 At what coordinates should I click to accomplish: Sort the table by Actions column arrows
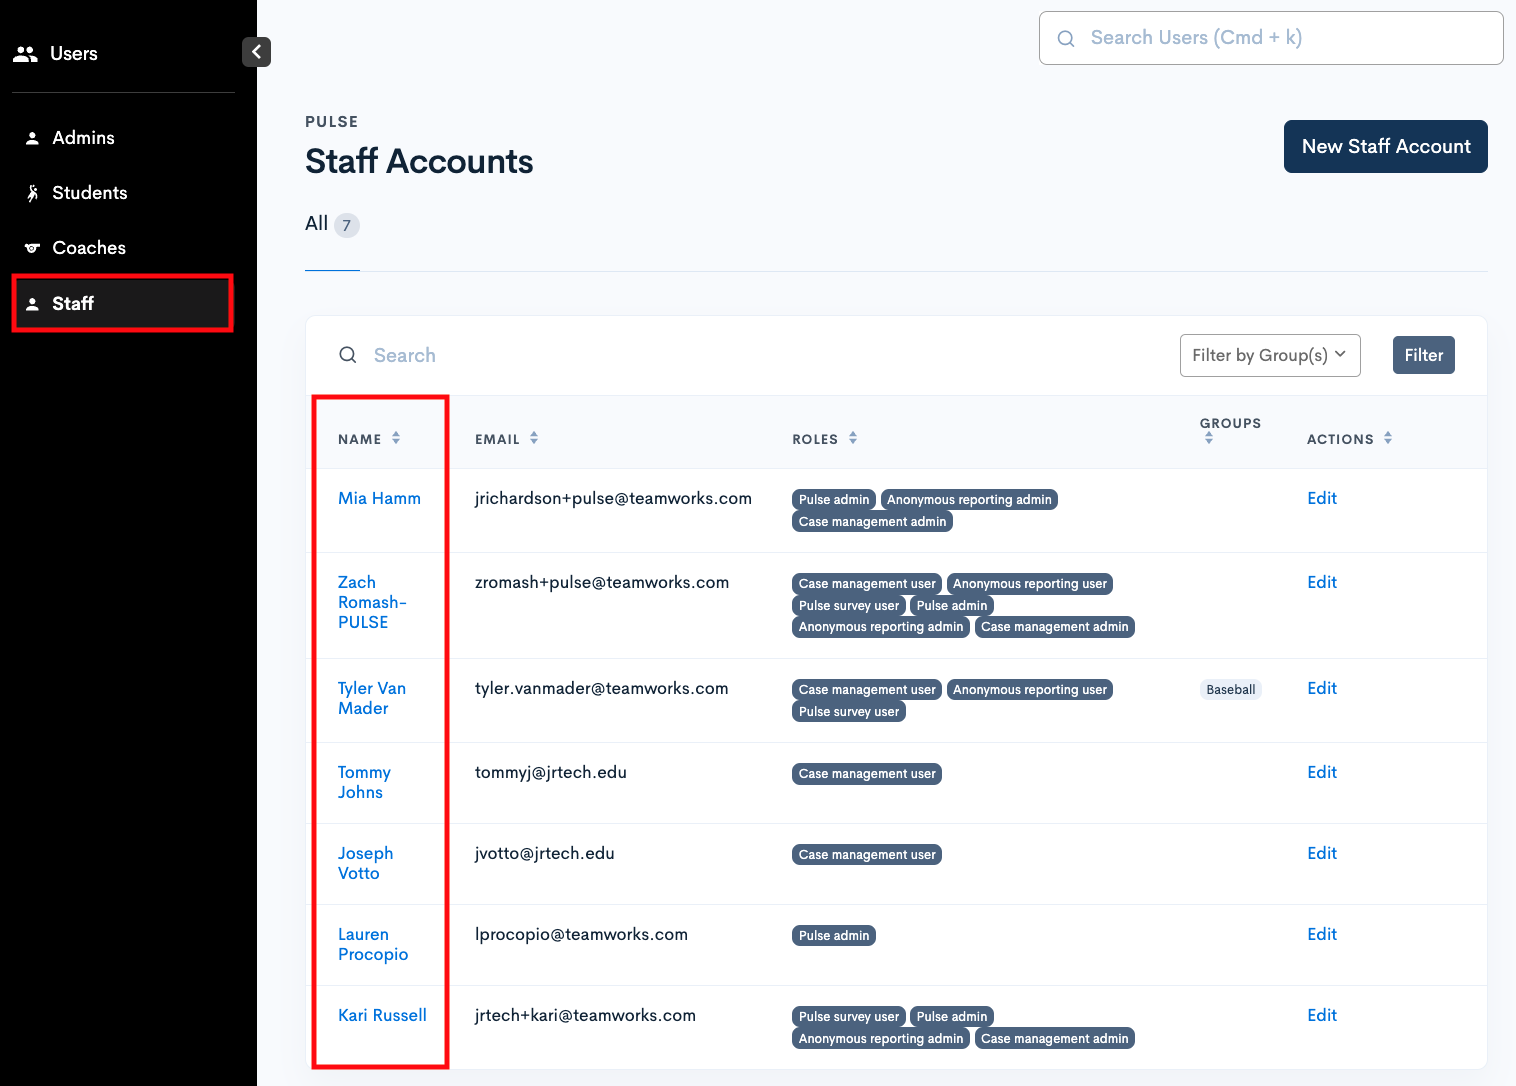pyautogui.click(x=1388, y=438)
